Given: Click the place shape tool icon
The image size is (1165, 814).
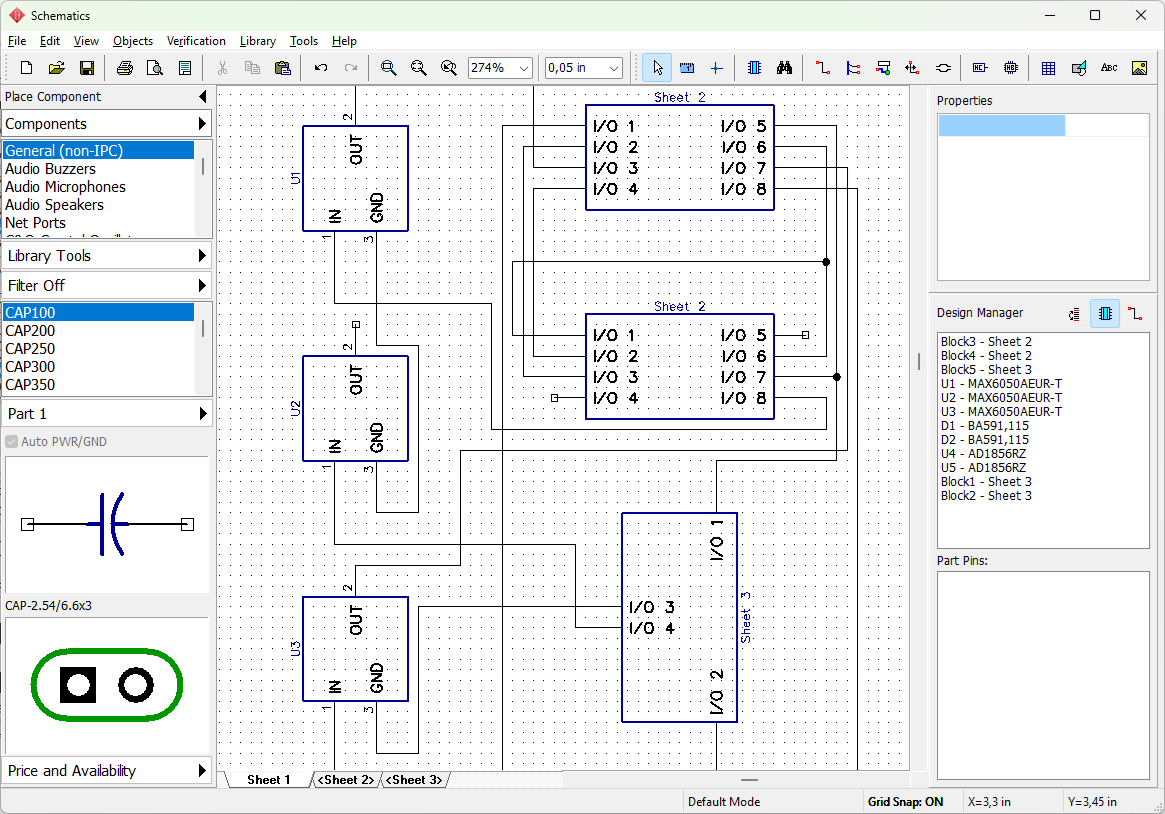Looking at the screenshot, I should coord(1079,68).
